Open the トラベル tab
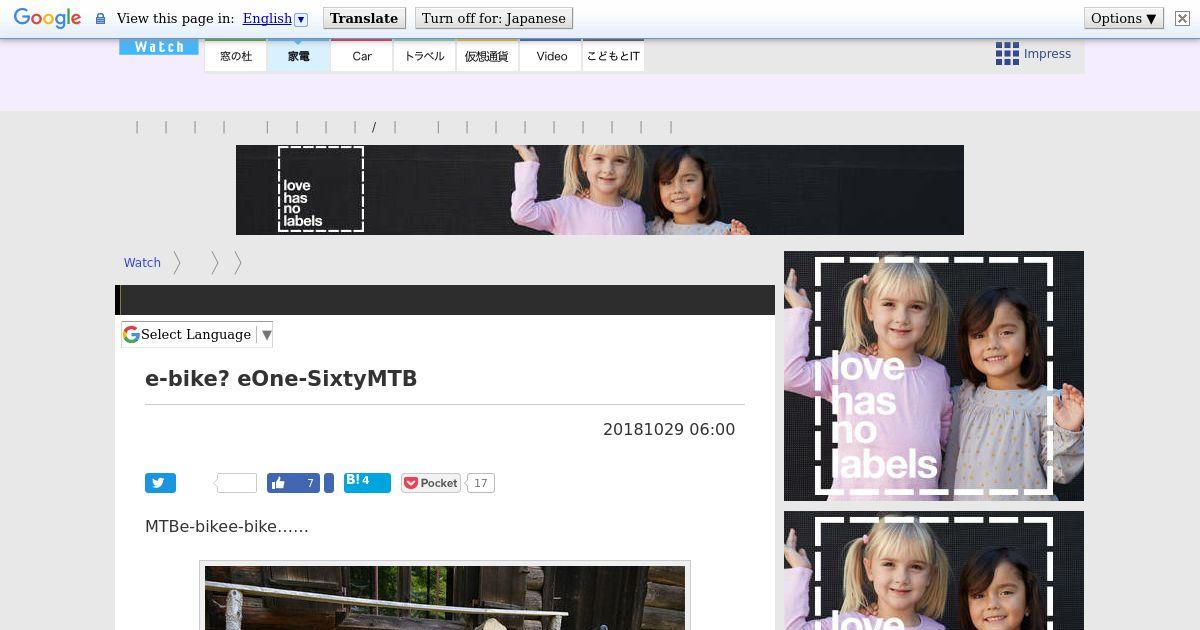 424,56
